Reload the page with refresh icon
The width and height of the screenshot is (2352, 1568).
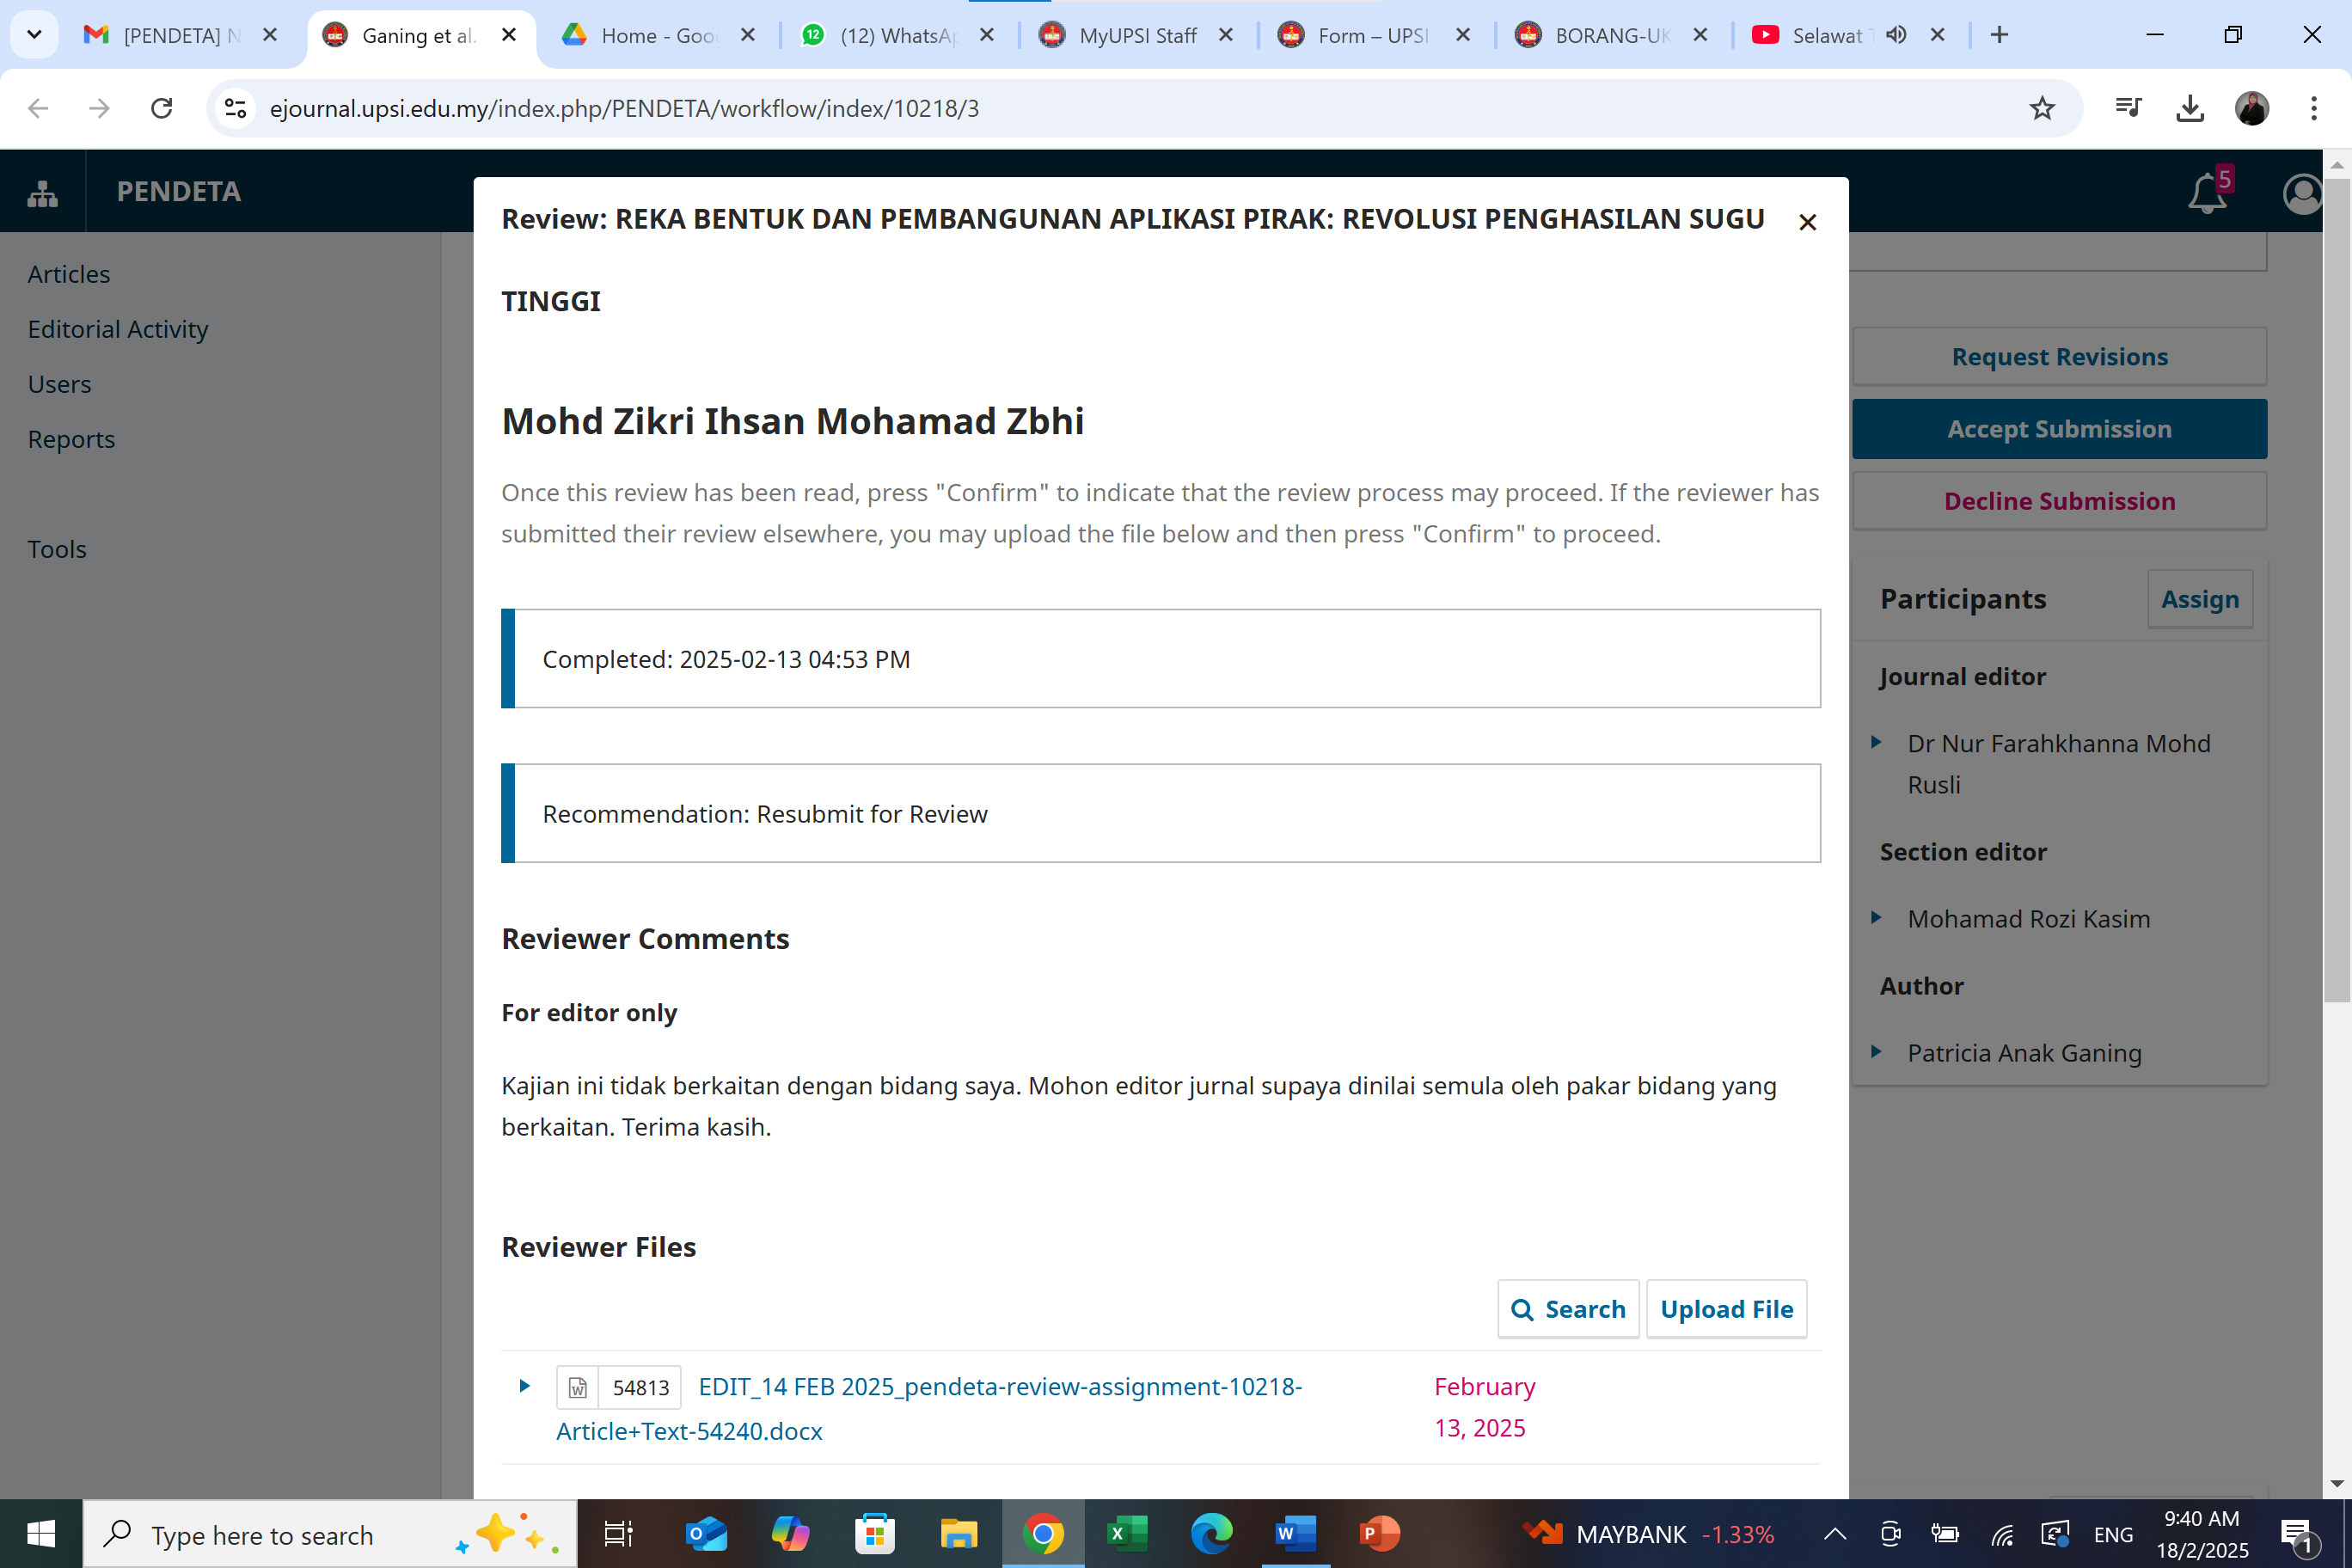coord(161,108)
